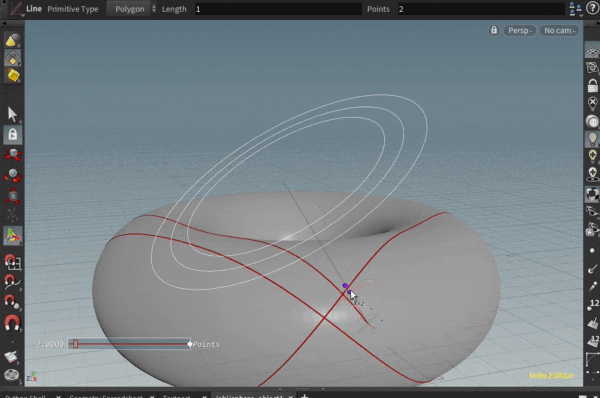Click the purple line handle in viewport
The width and height of the screenshot is (600, 398).
(345, 286)
